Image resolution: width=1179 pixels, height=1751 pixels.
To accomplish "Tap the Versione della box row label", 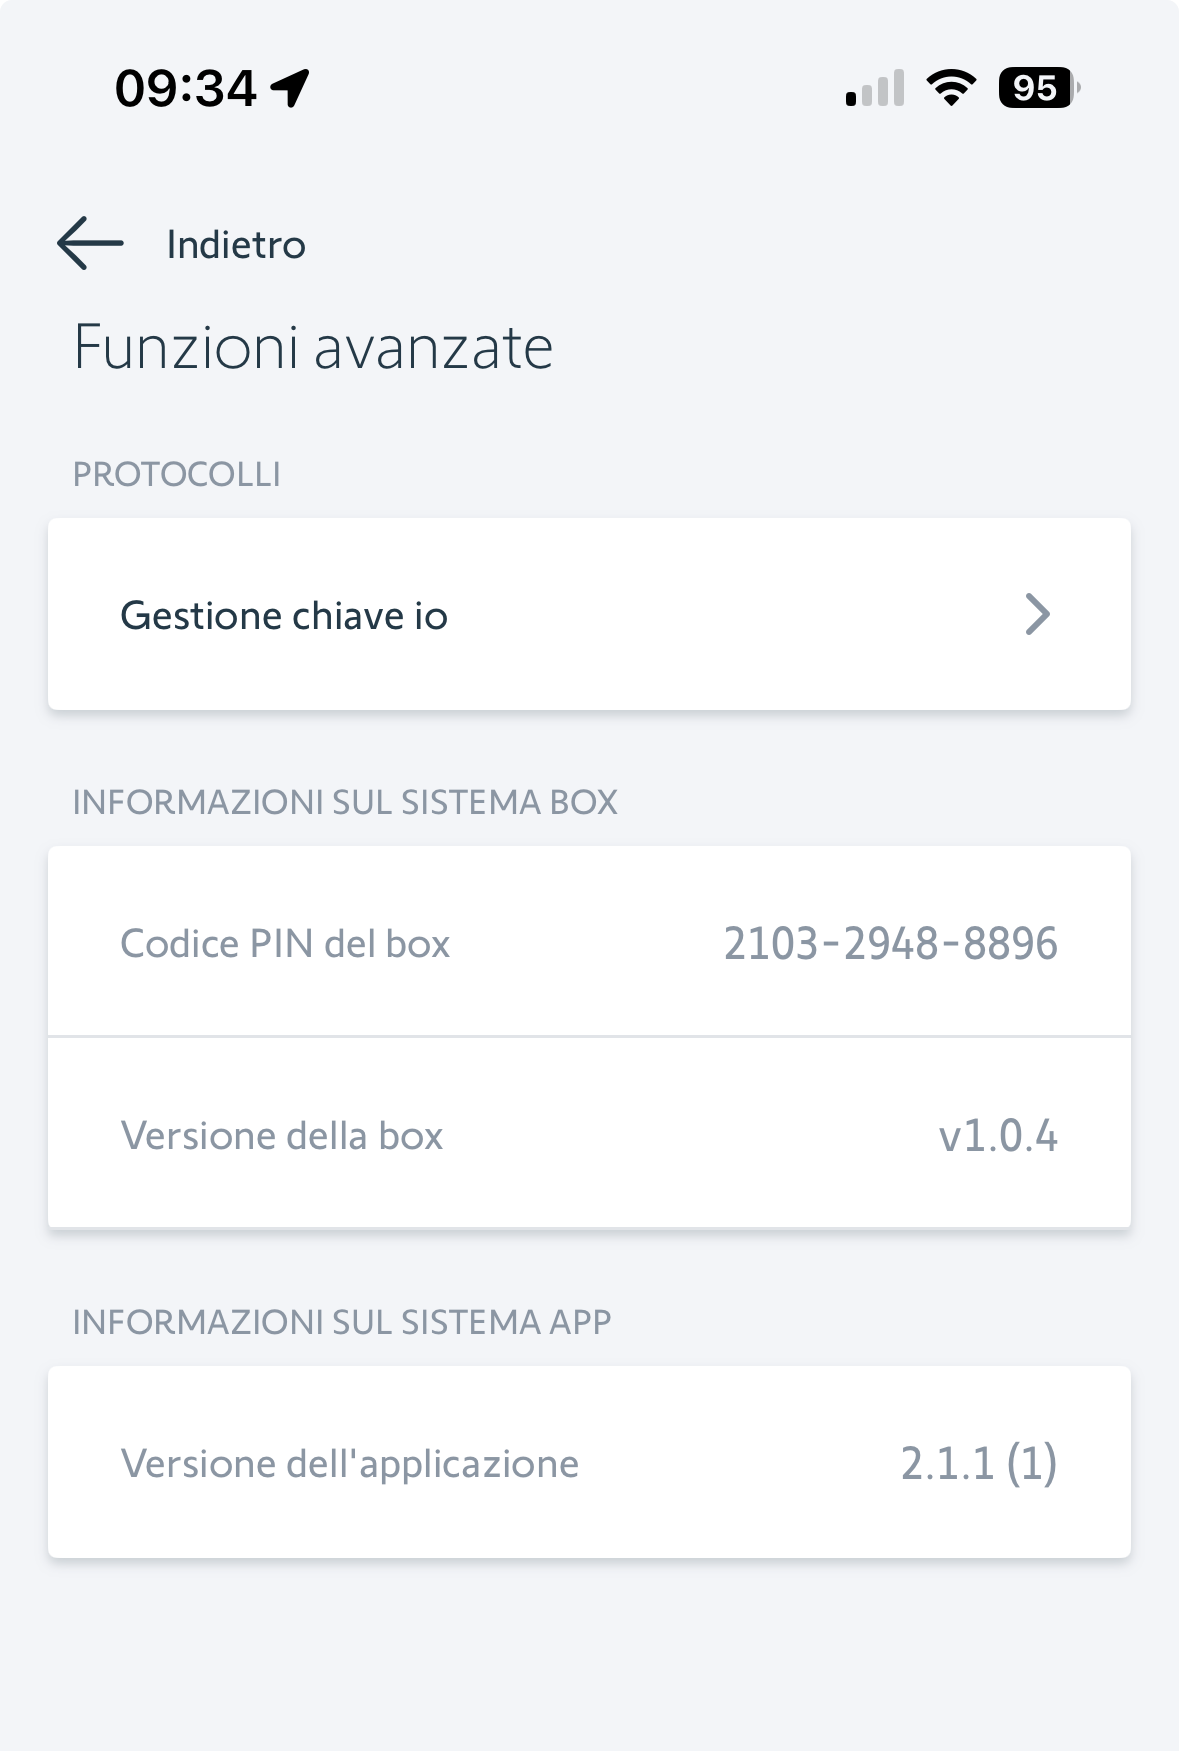I will click(x=281, y=1136).
